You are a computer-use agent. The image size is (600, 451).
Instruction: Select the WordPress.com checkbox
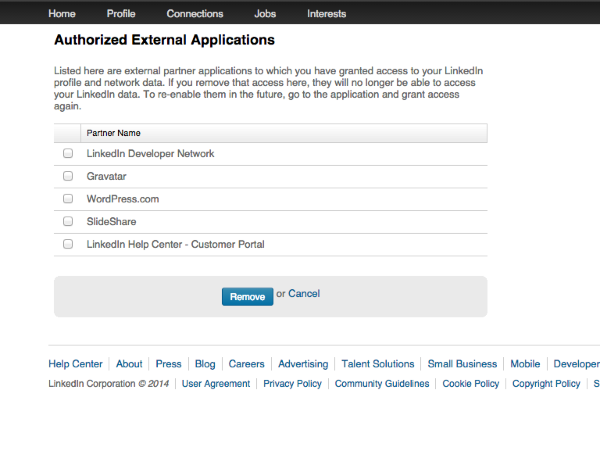pyautogui.click(x=68, y=199)
